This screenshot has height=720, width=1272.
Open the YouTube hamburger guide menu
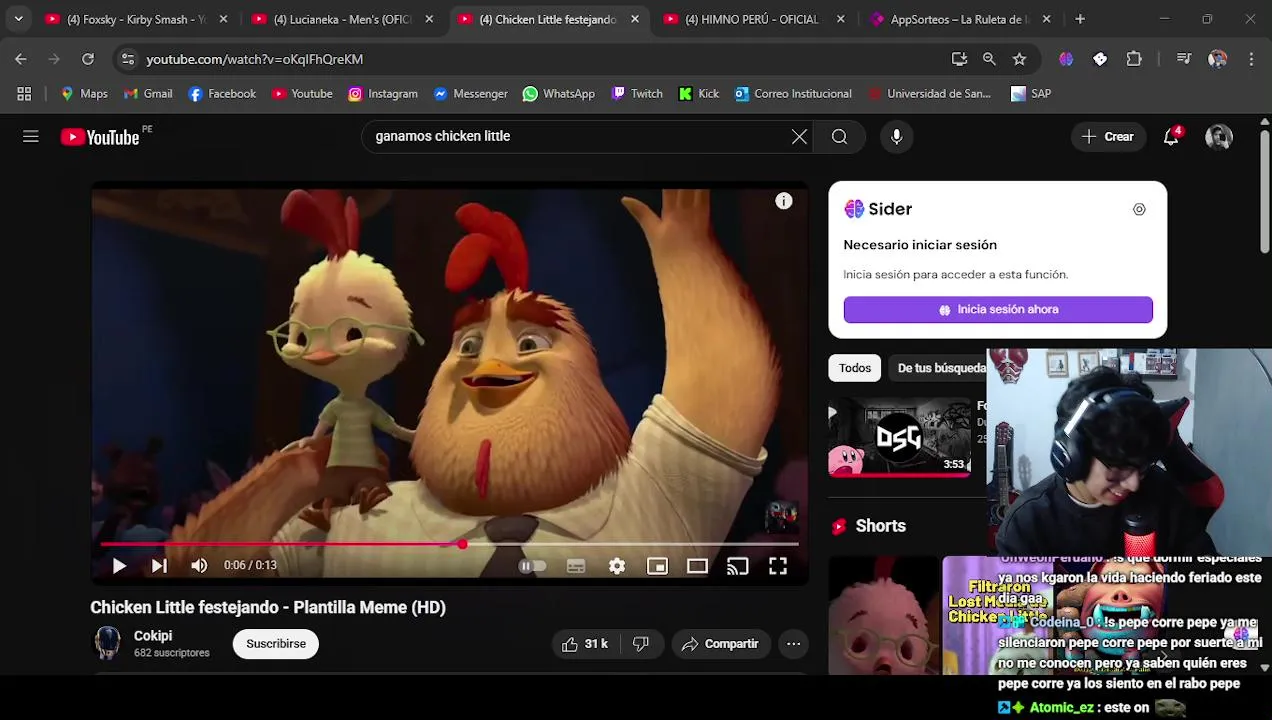[x=31, y=137]
